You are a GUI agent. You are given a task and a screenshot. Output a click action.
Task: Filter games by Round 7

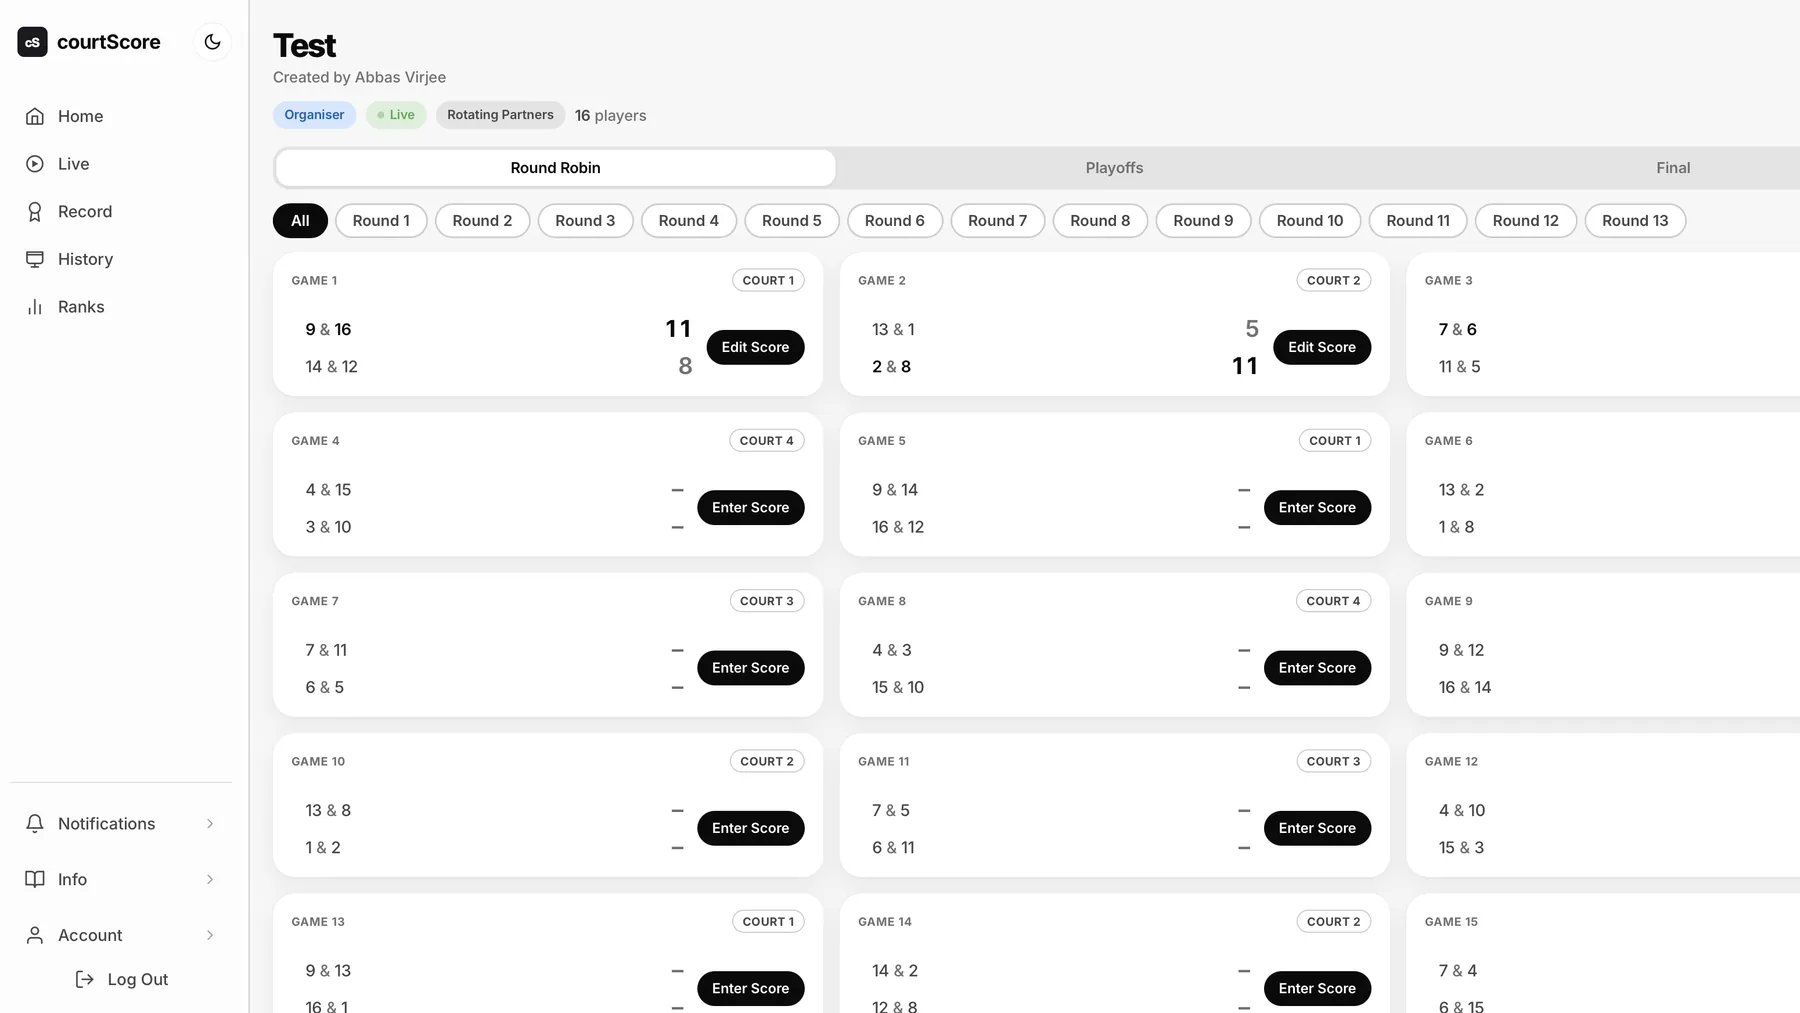(x=997, y=221)
